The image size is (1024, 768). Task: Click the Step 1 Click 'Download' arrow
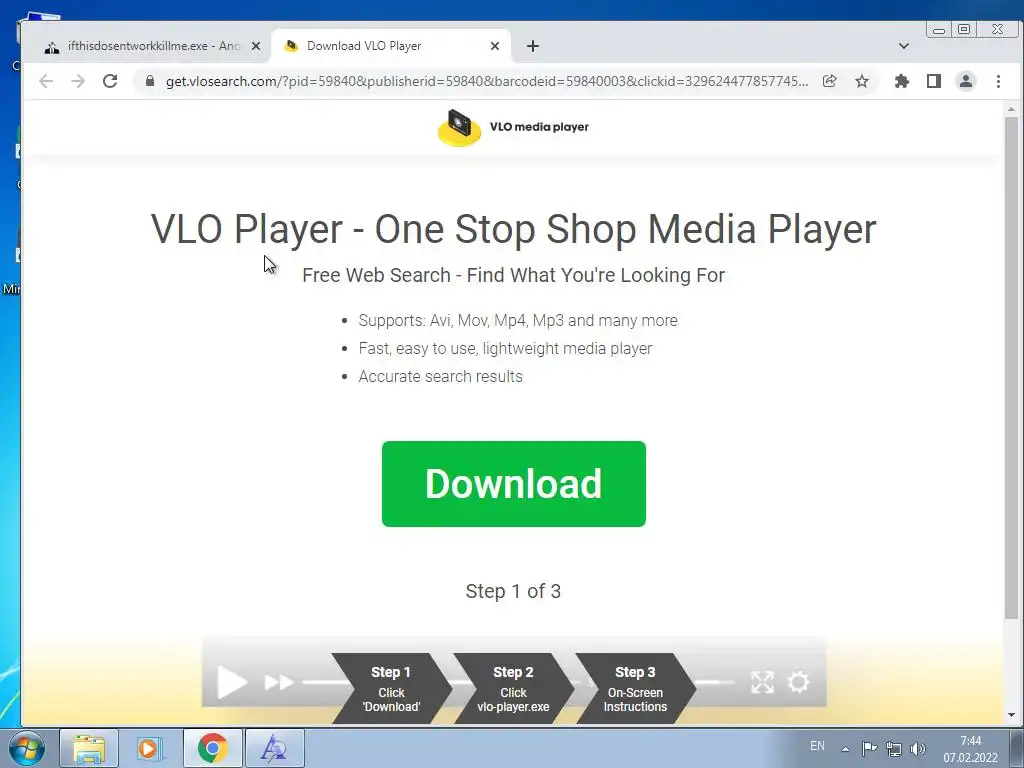(x=391, y=689)
